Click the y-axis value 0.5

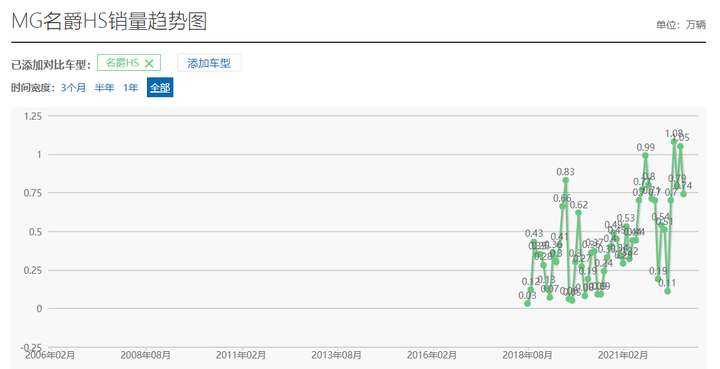35,232
